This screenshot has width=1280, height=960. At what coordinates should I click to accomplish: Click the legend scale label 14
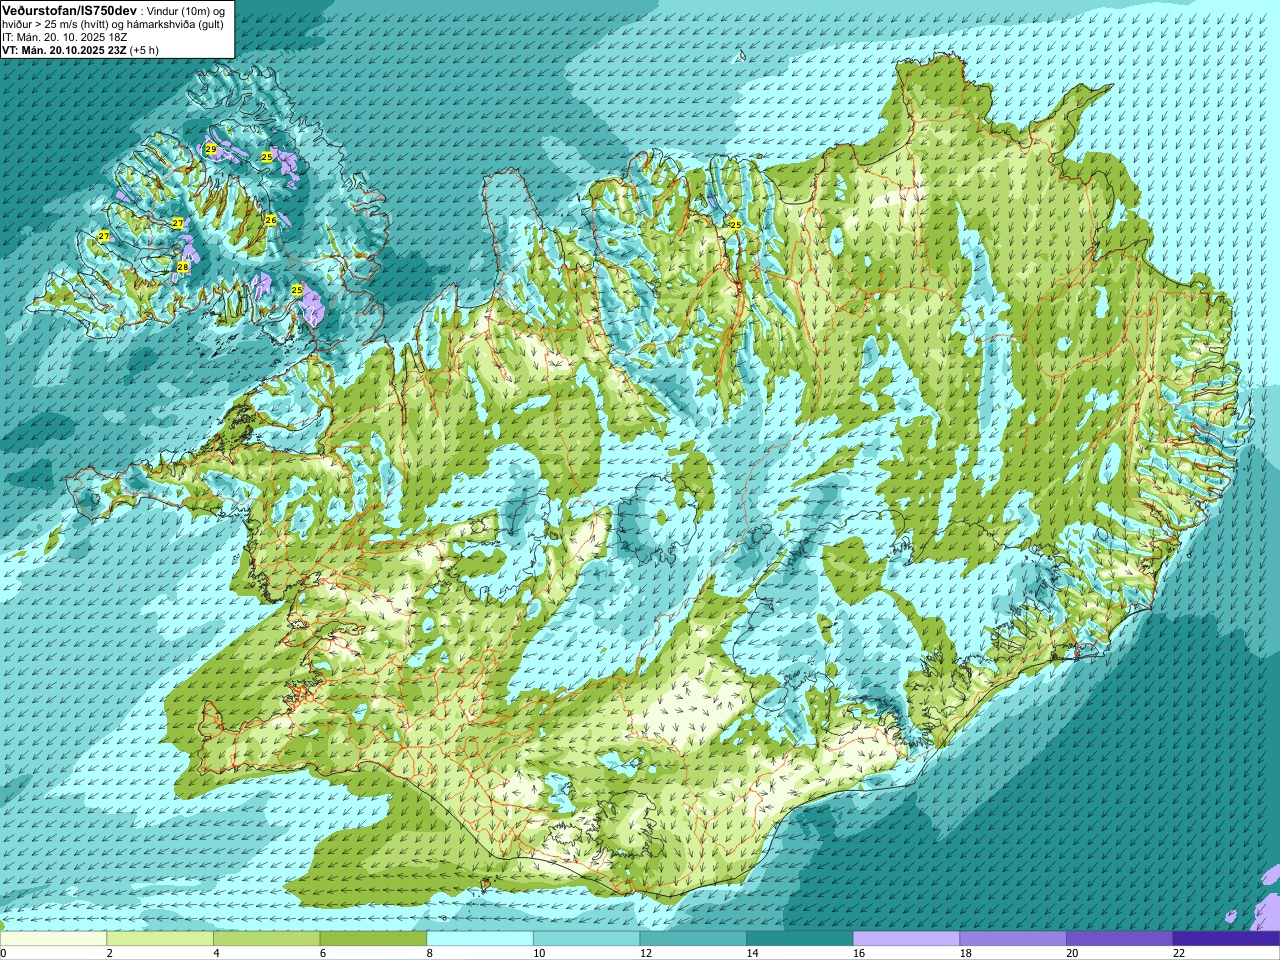click(752, 953)
